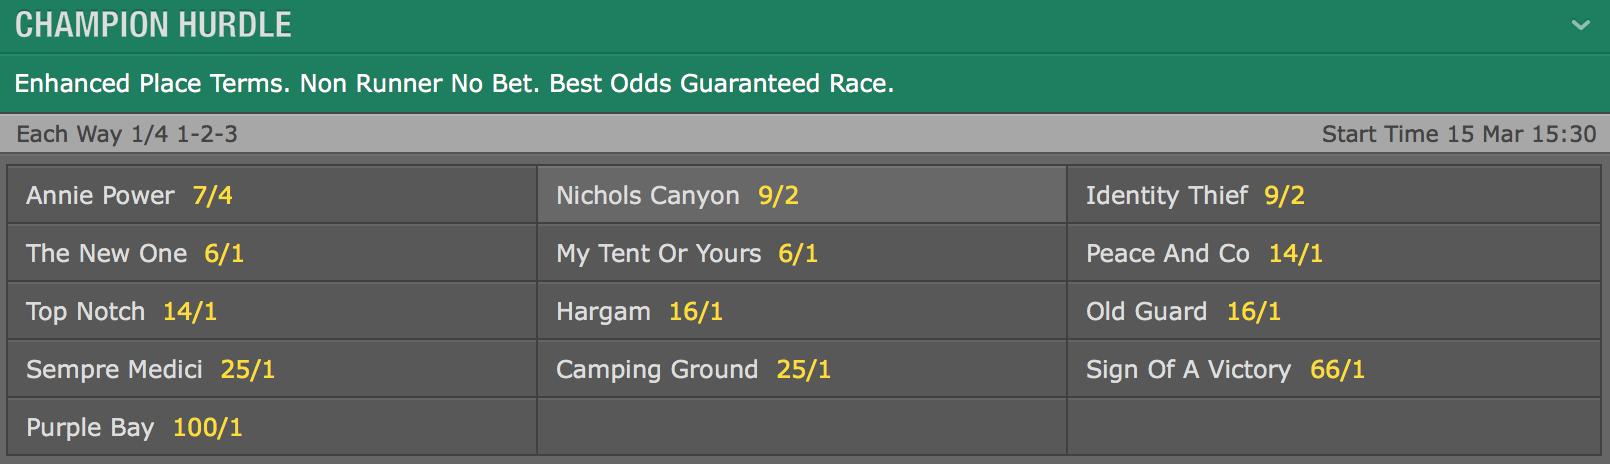
Task: Select Annie Power at 7/4
Action: (272, 195)
